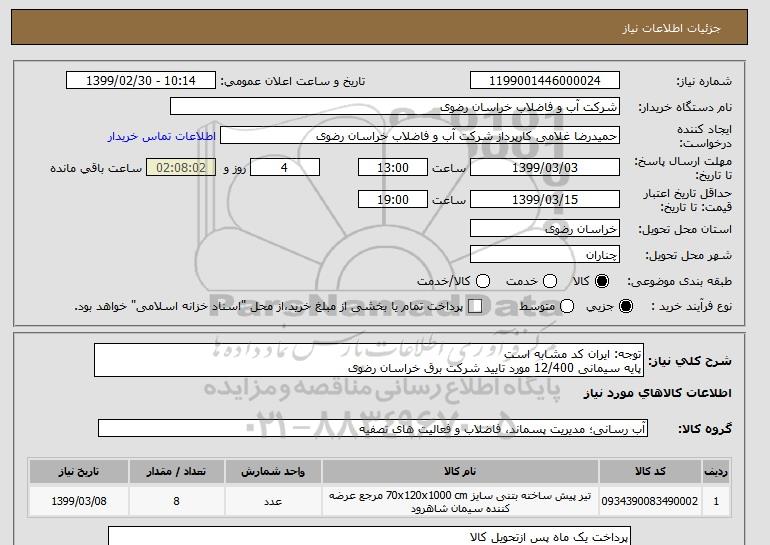Open اطلاعات تماس خریدار link
770x545 pixels.
click(162, 136)
